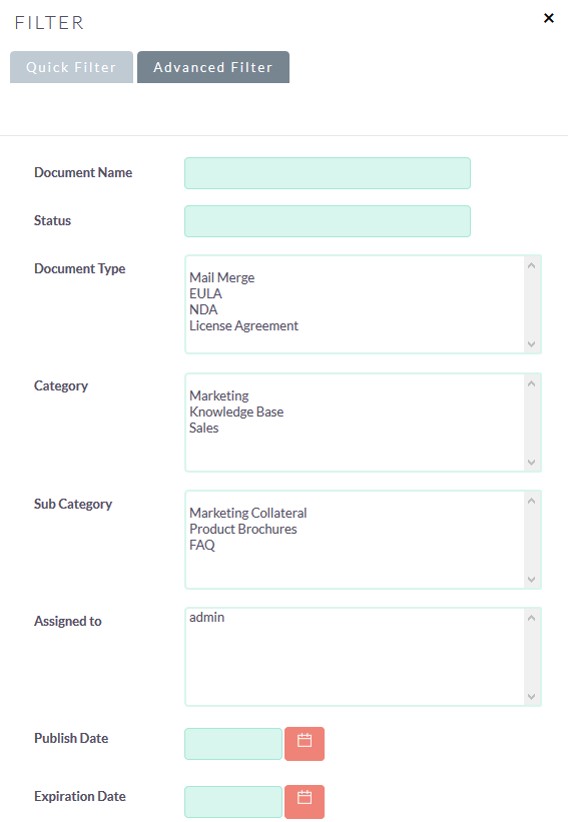The height and width of the screenshot is (822, 568).
Task: Choose NDA in Document Type list
Action: tap(203, 309)
